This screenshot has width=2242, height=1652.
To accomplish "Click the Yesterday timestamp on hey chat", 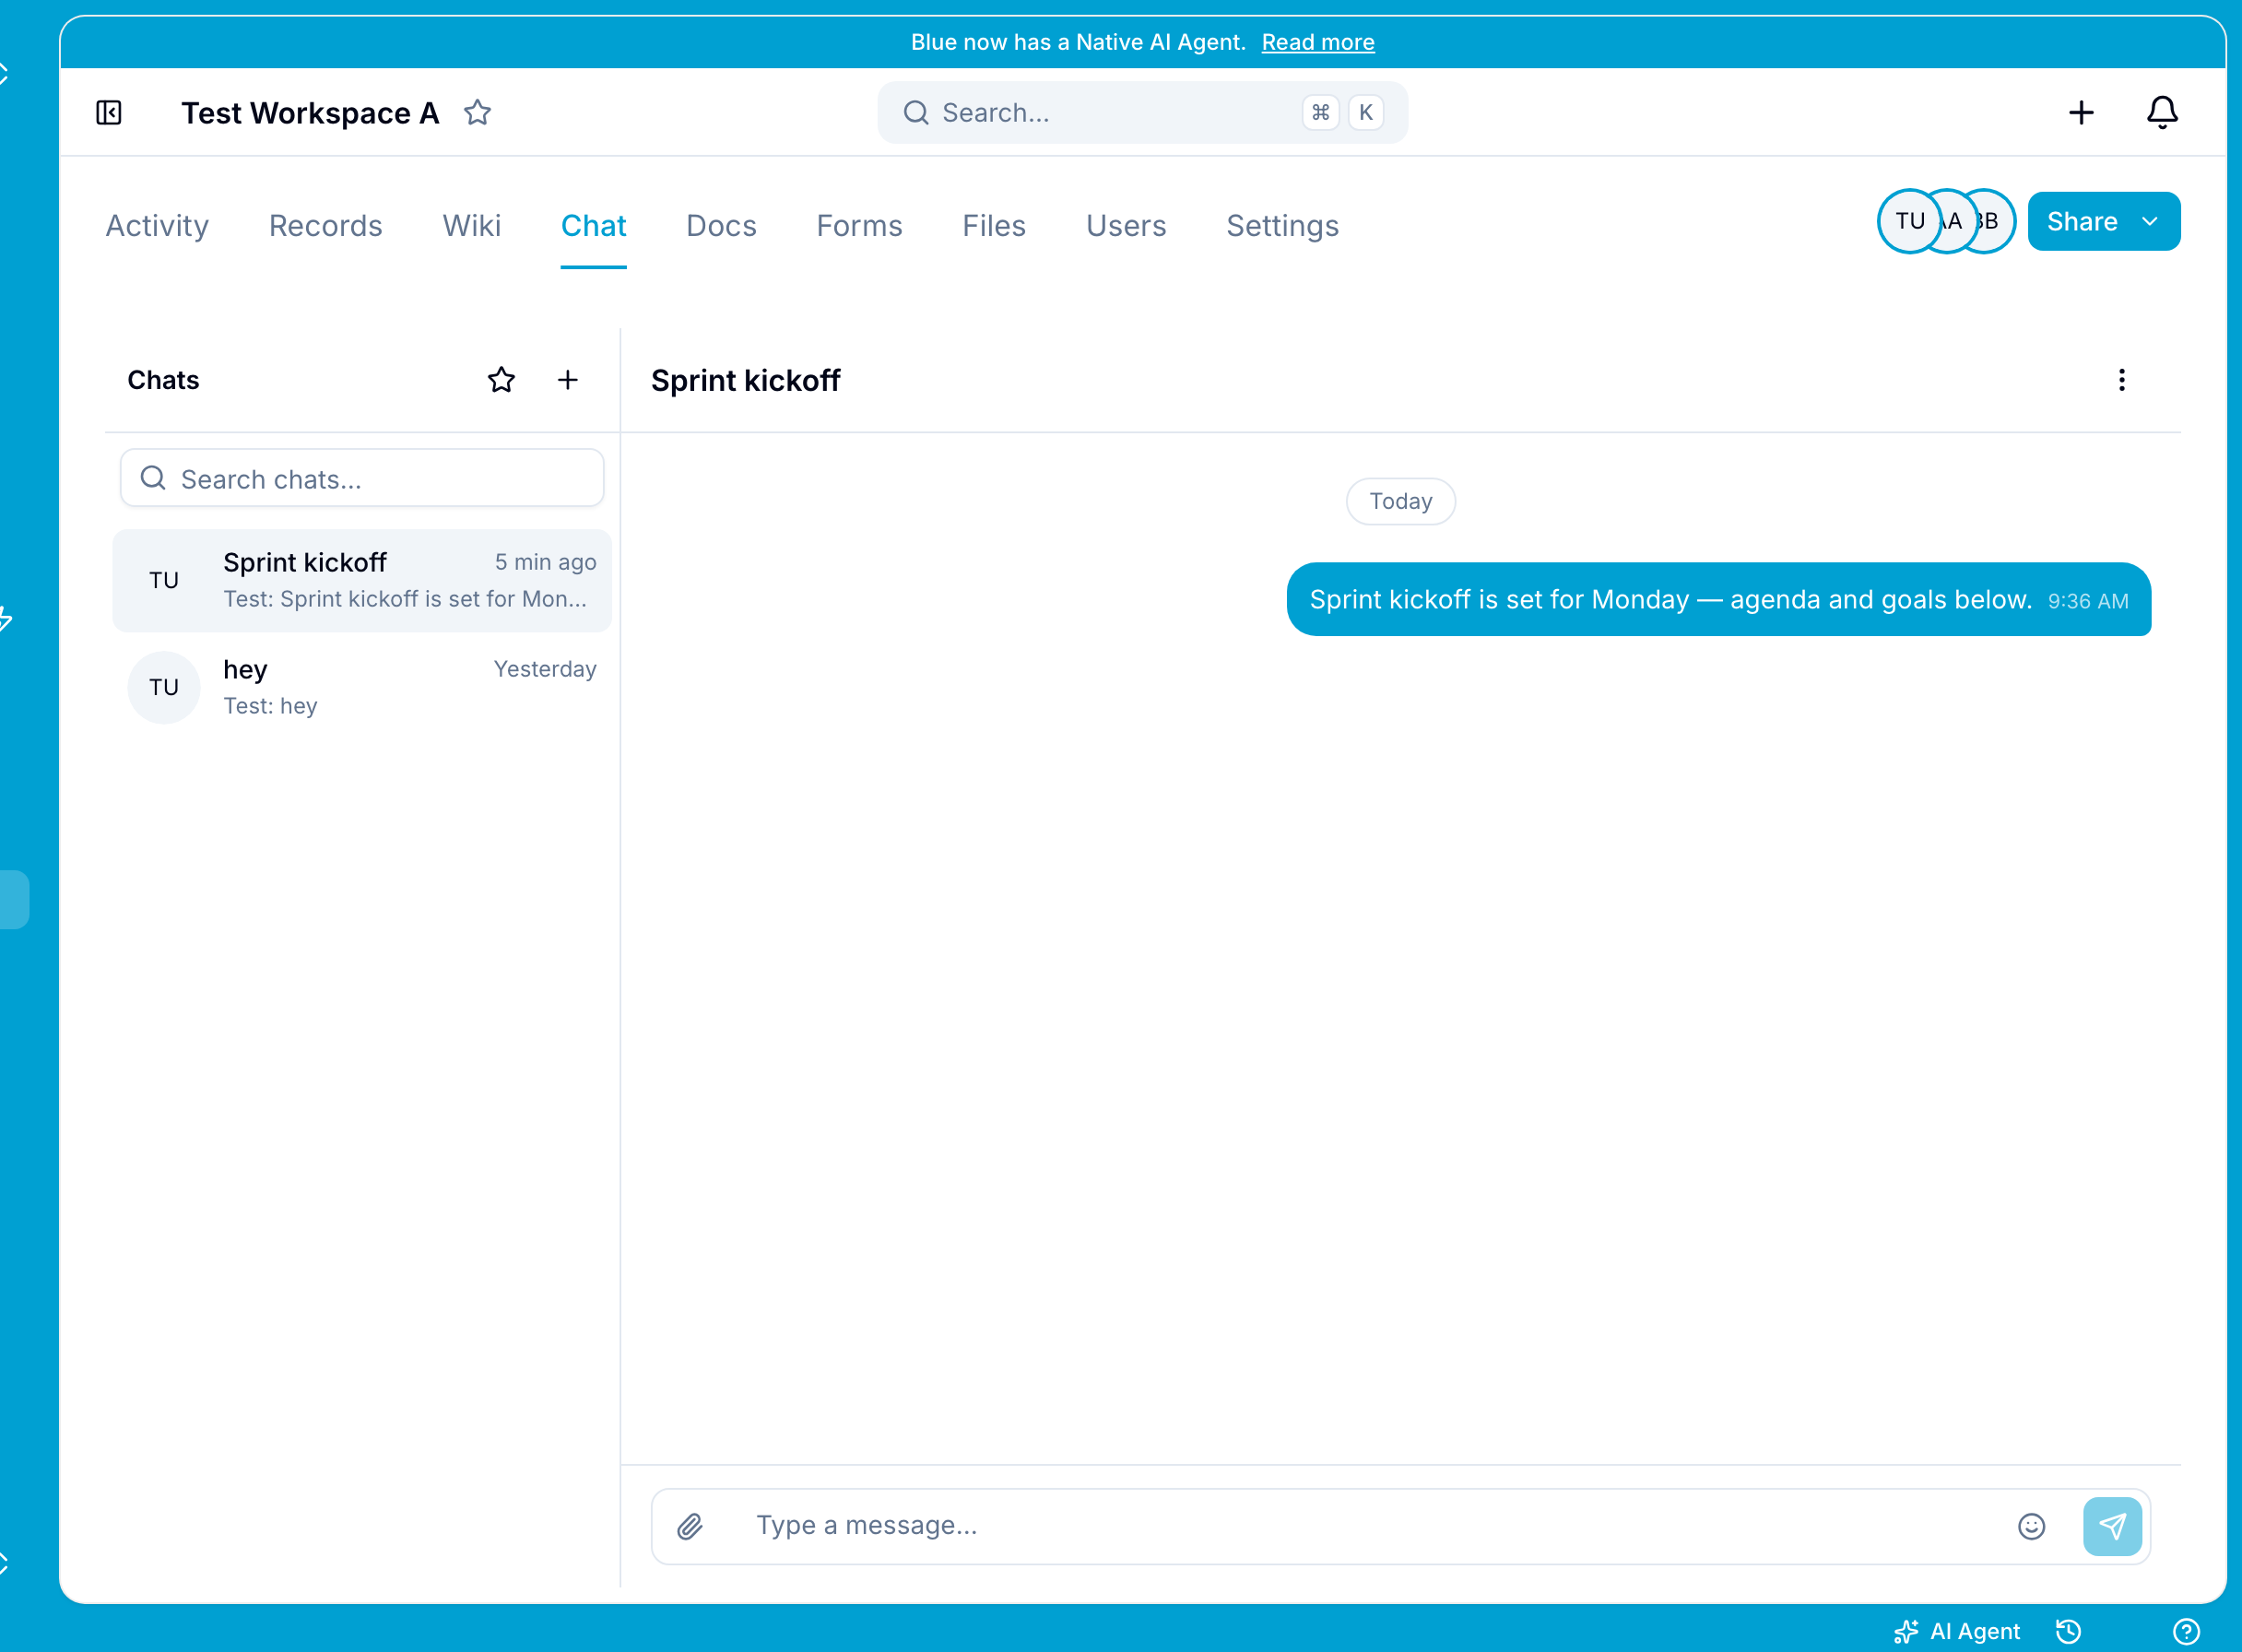I will [x=545, y=669].
